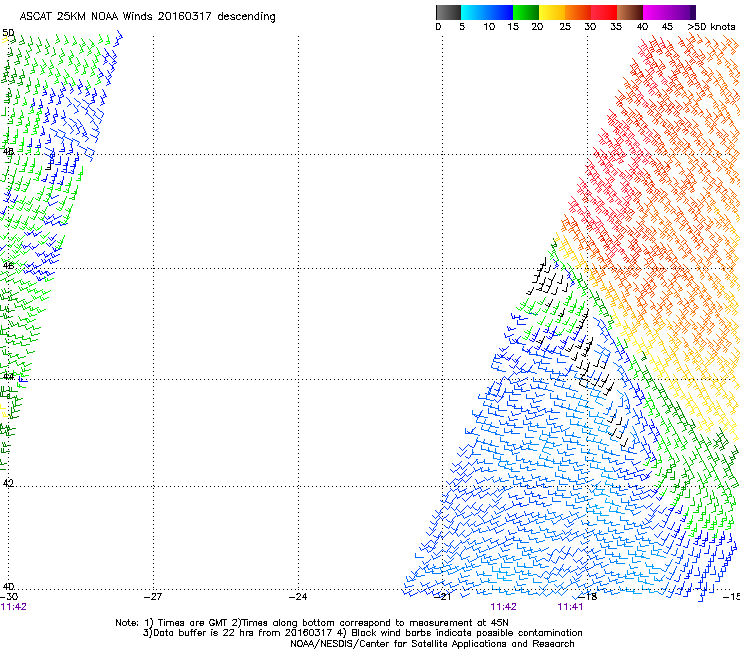
Task: Click the latitude label '48' on left axis
Action: coord(8,152)
